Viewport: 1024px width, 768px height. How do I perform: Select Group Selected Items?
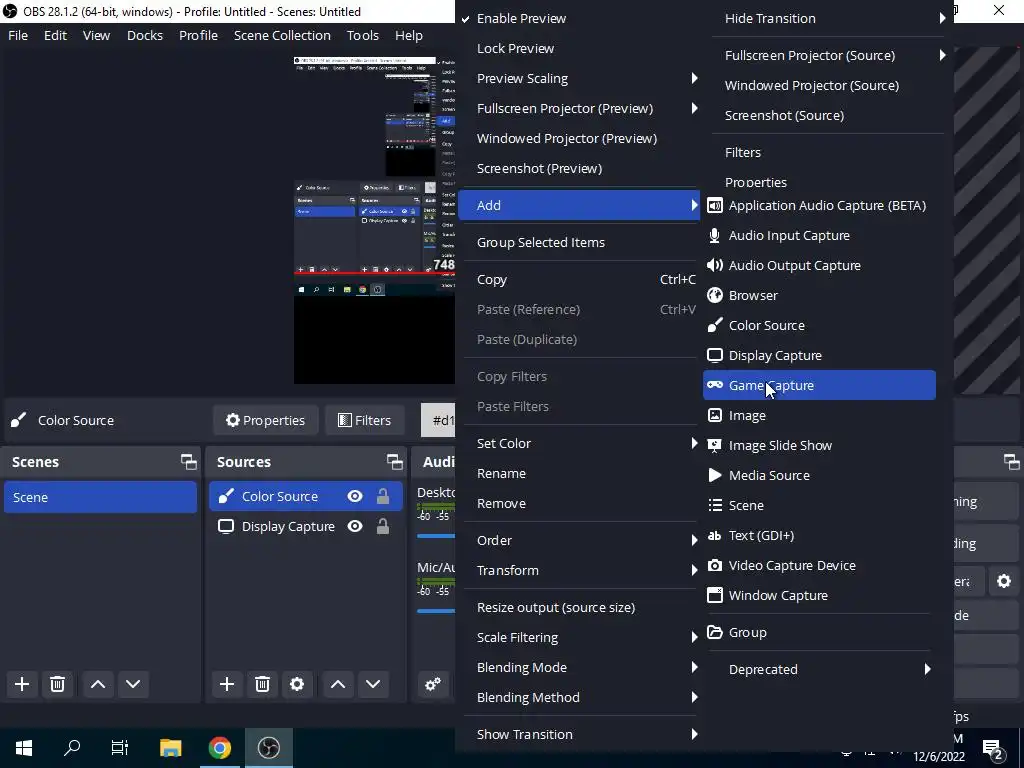580,242
